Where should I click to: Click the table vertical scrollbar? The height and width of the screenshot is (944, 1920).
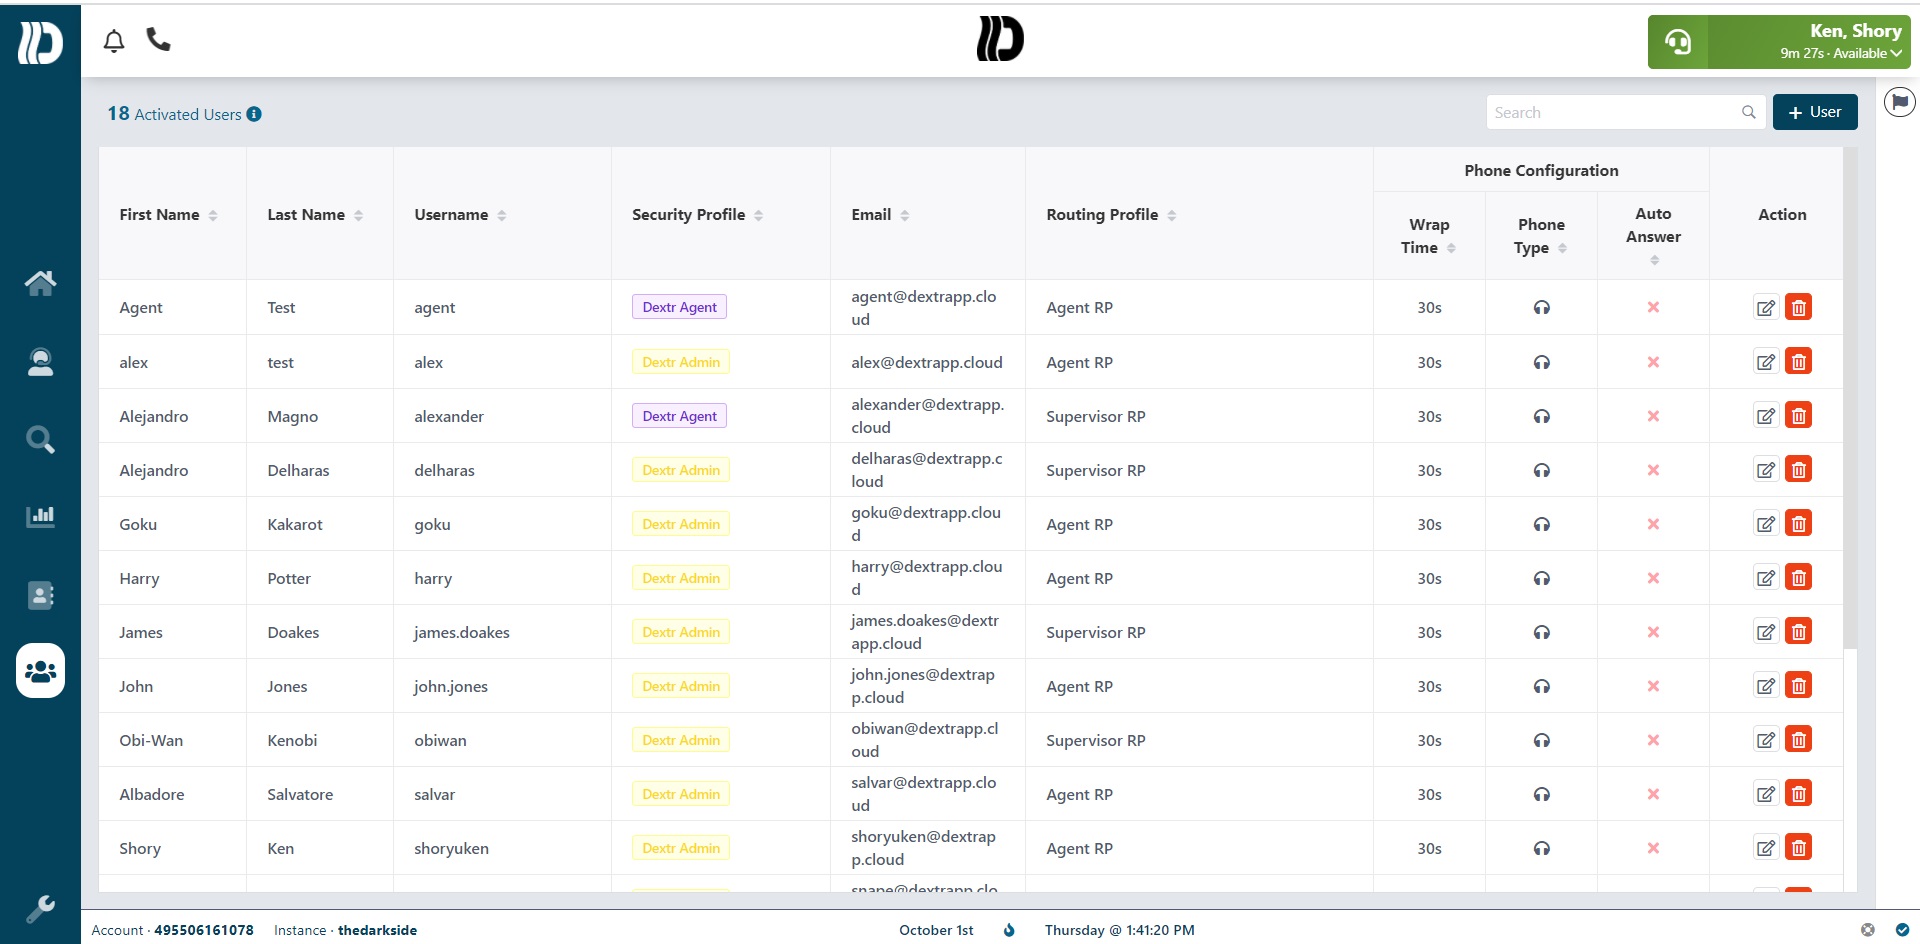[1850, 400]
